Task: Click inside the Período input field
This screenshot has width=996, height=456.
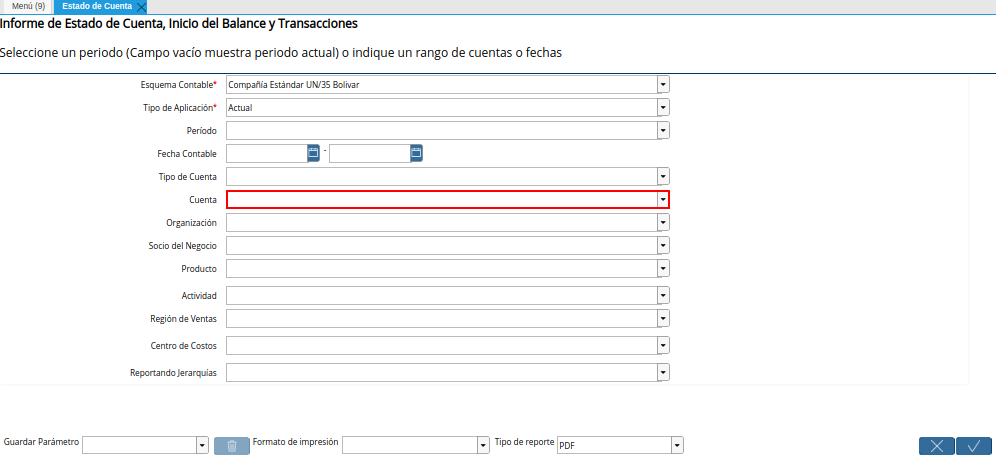Action: pyautogui.click(x=442, y=130)
